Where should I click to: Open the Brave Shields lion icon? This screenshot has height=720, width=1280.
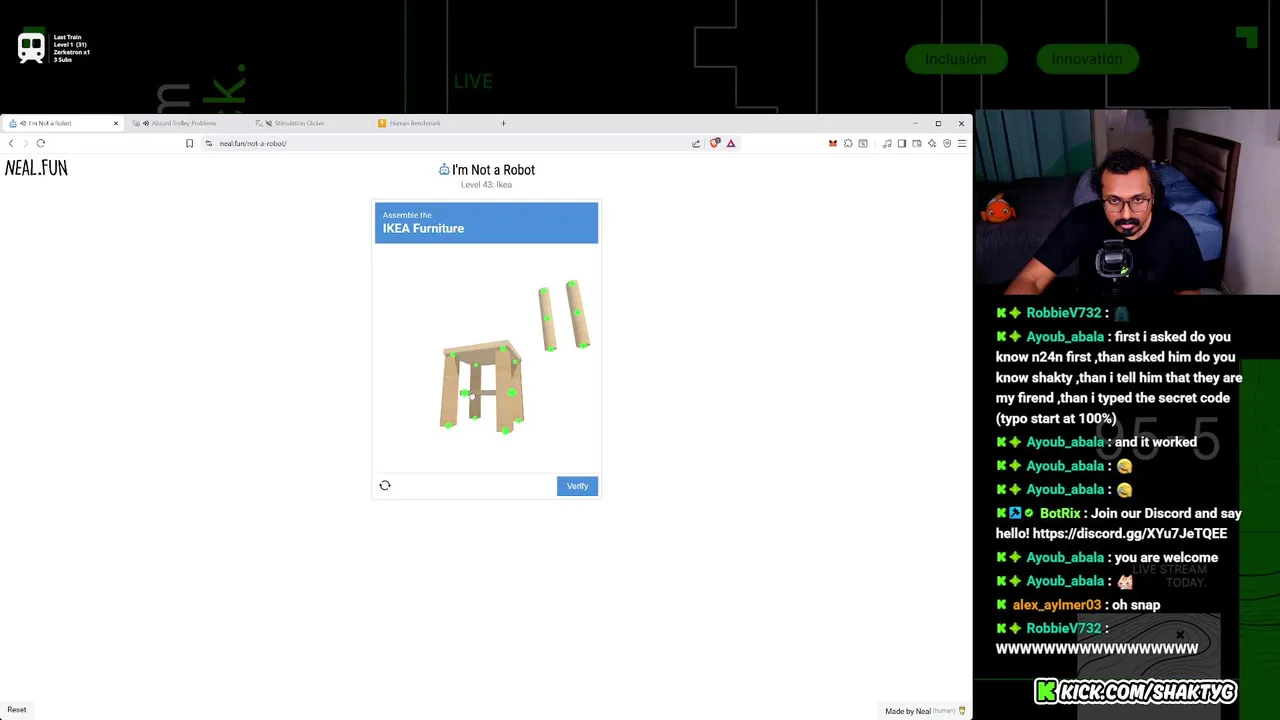(x=715, y=143)
